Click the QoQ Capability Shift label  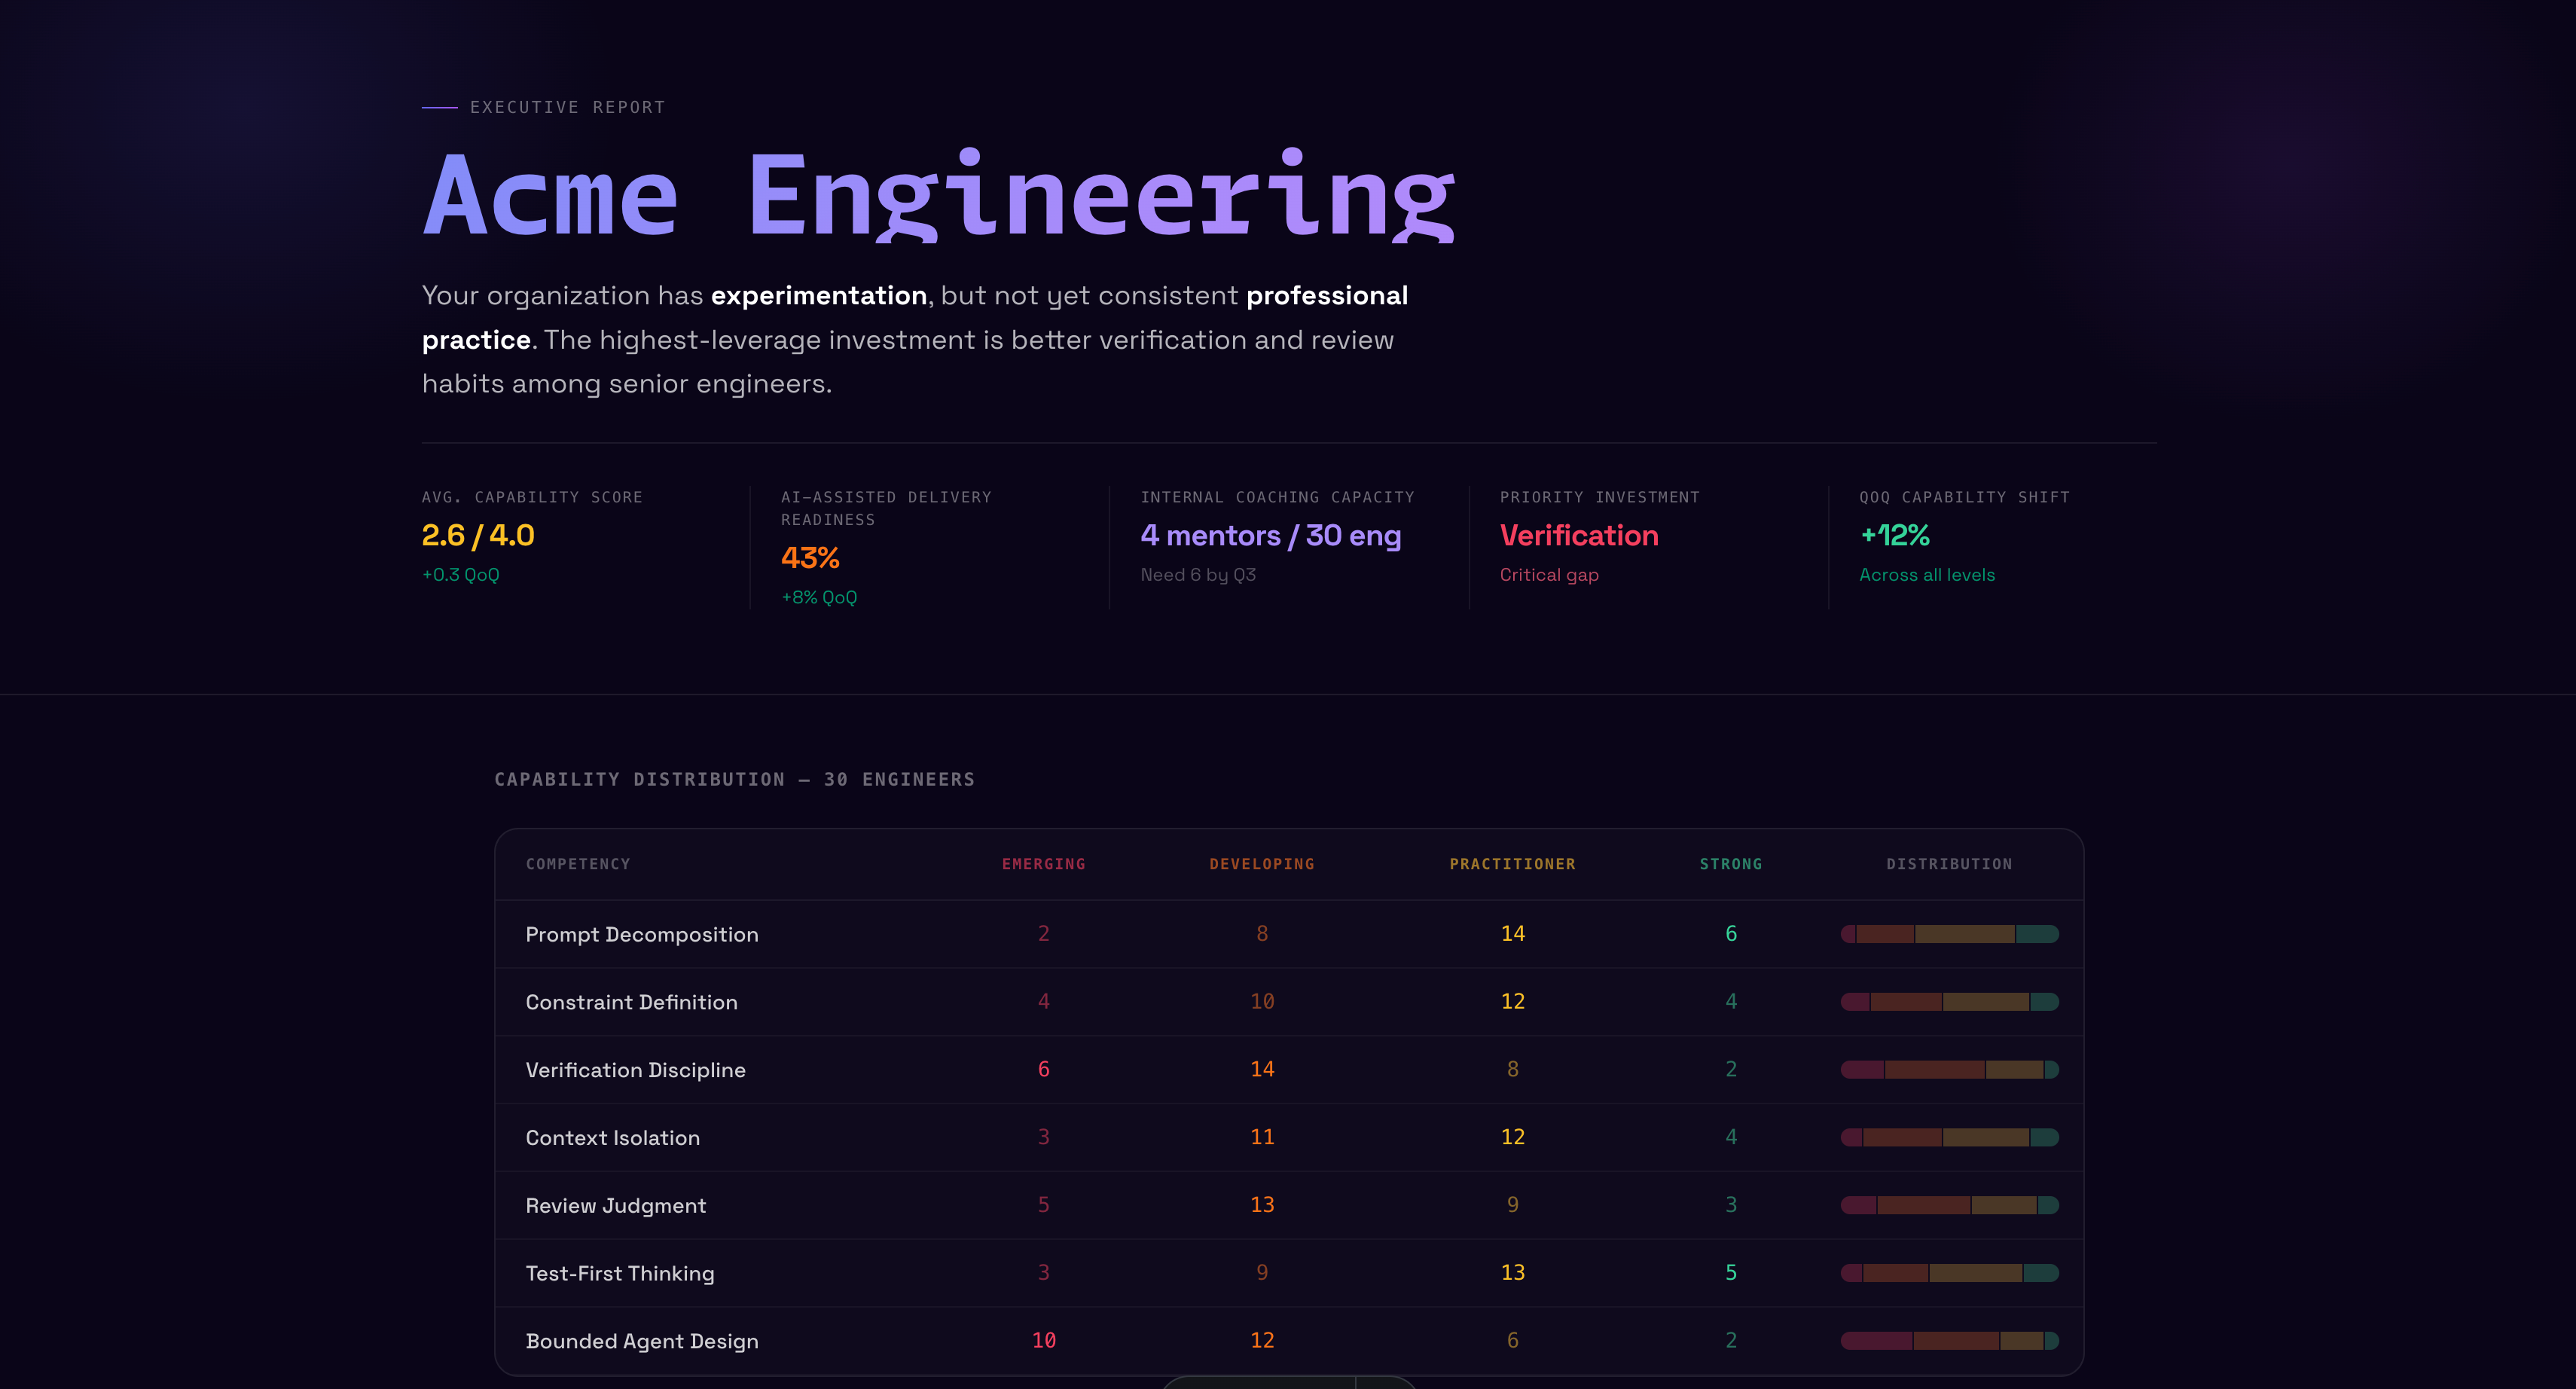tap(1964, 497)
